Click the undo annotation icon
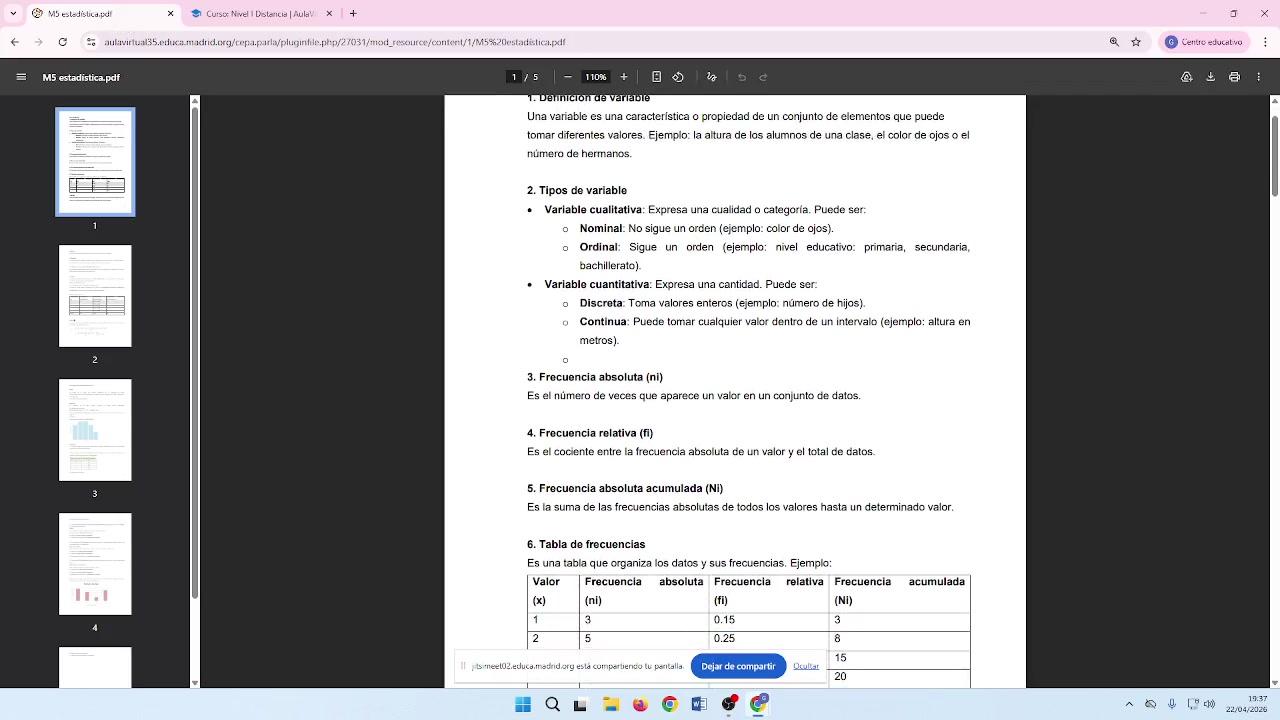 pos(742,77)
